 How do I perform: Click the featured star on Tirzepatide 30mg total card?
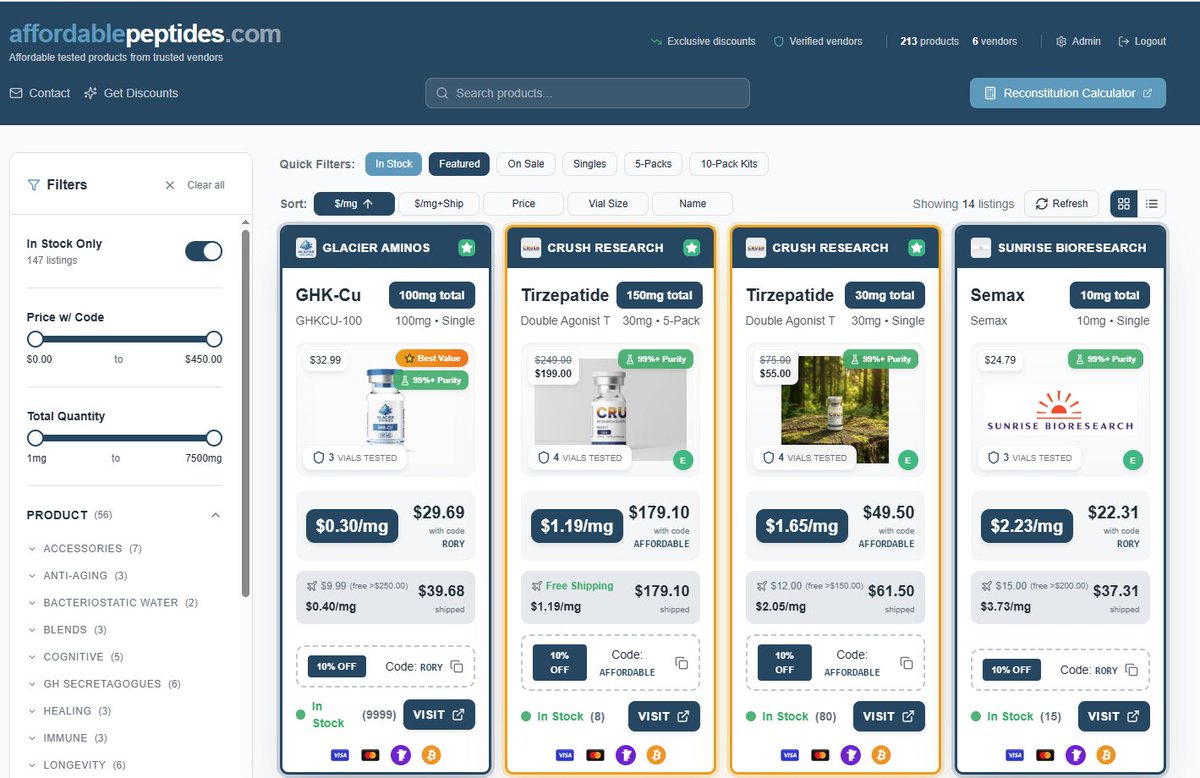tap(916, 248)
